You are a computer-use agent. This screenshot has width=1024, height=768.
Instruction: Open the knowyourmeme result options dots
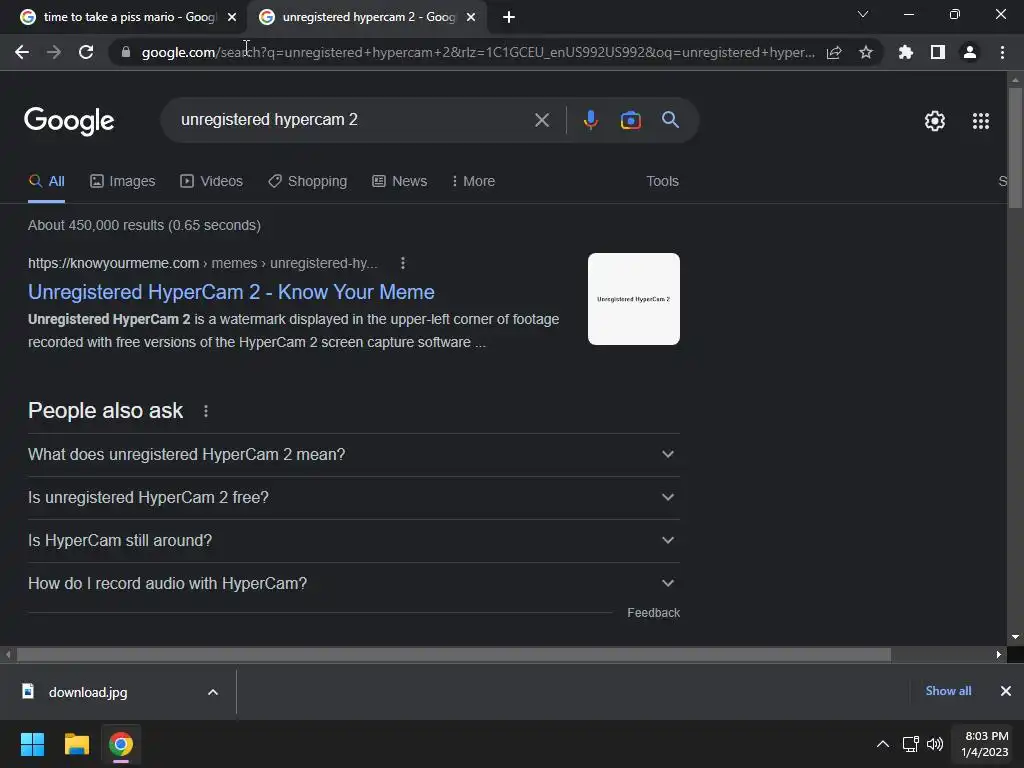pos(403,263)
